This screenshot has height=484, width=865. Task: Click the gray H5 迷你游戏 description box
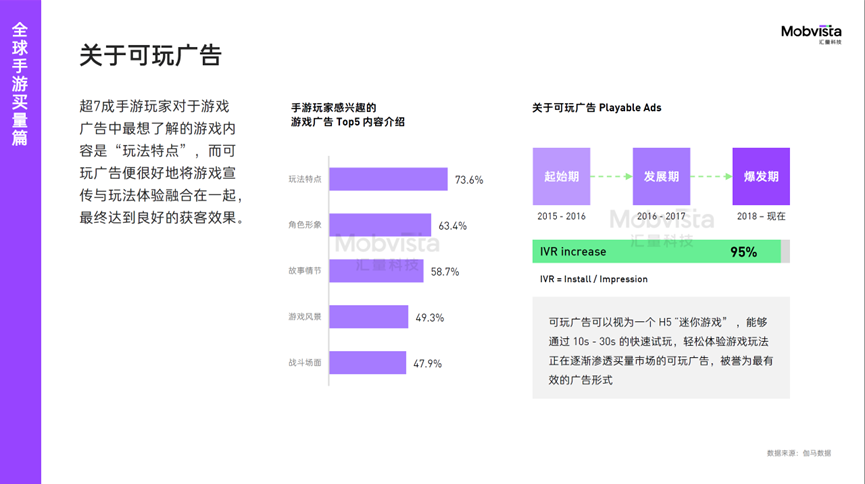pyautogui.click(x=661, y=348)
